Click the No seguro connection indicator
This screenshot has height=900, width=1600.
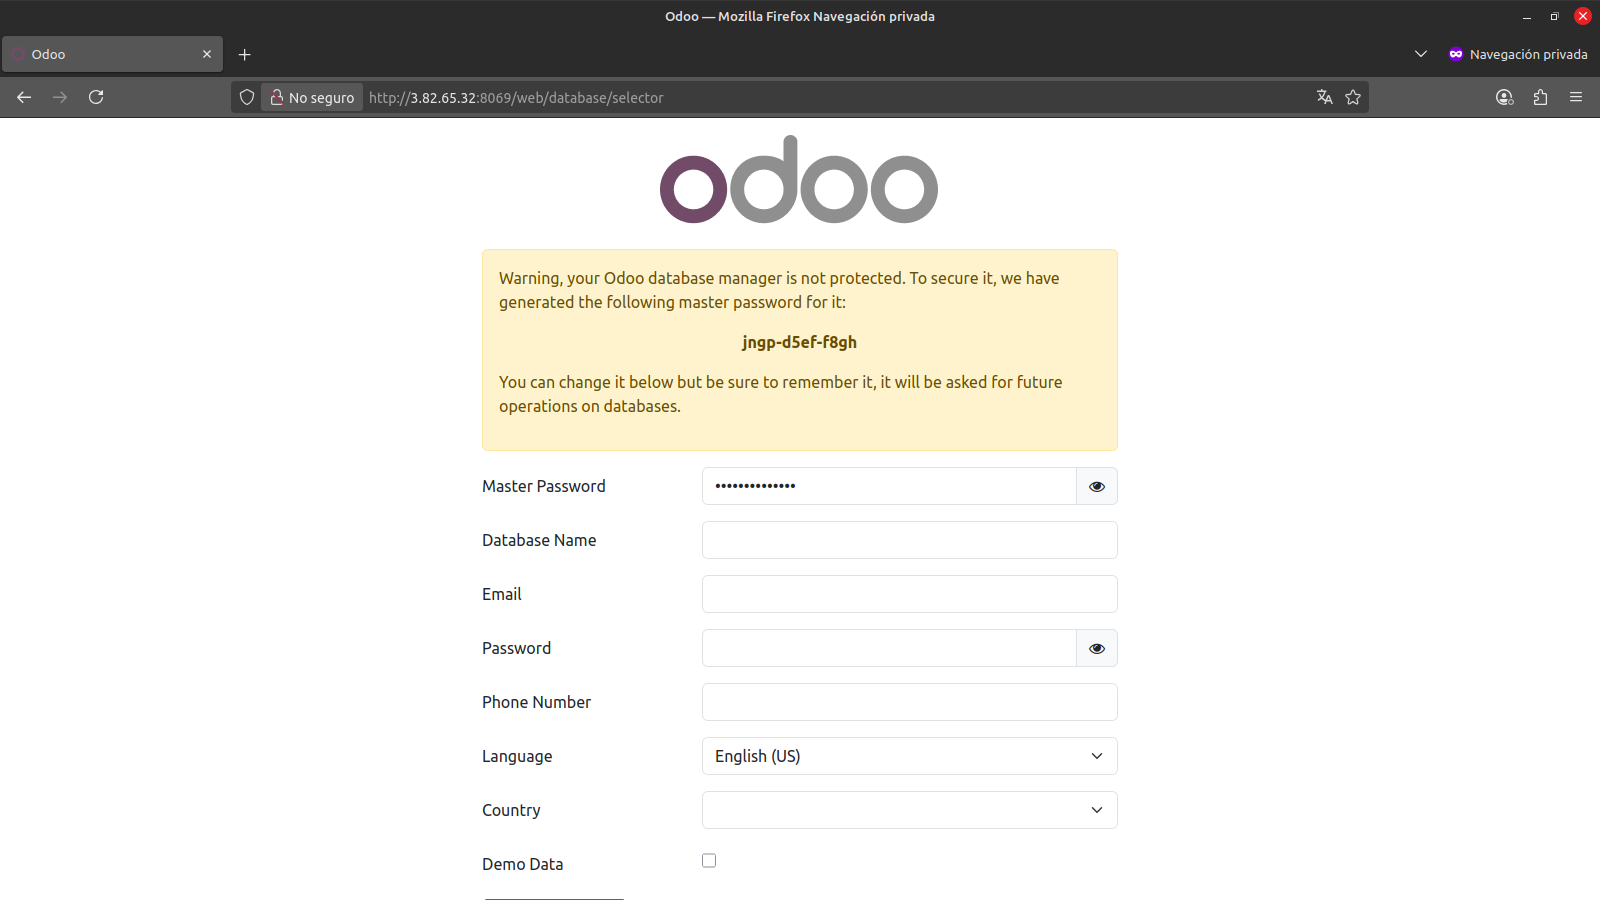312,97
